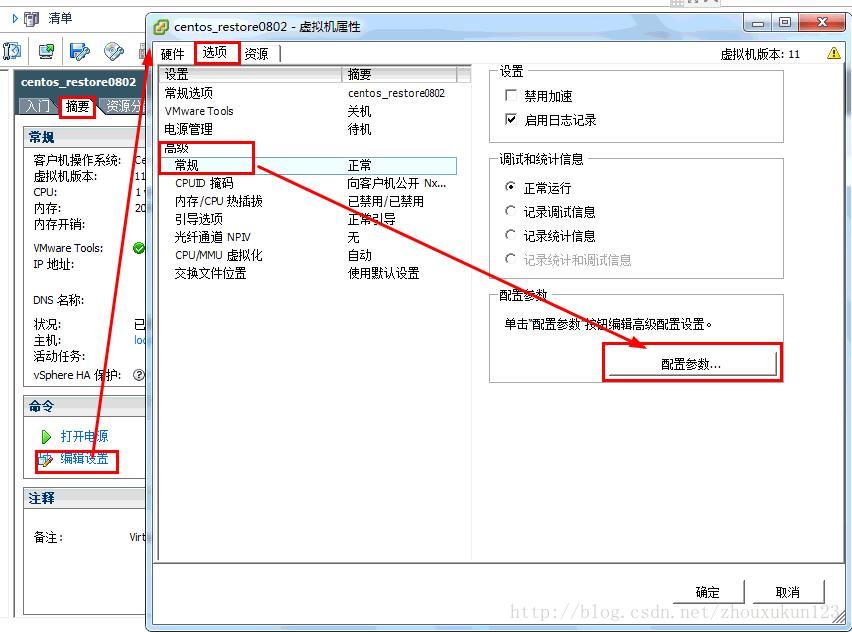Click the centos_restore0802 summary value
This screenshot has height=632, width=852.
(x=397, y=93)
